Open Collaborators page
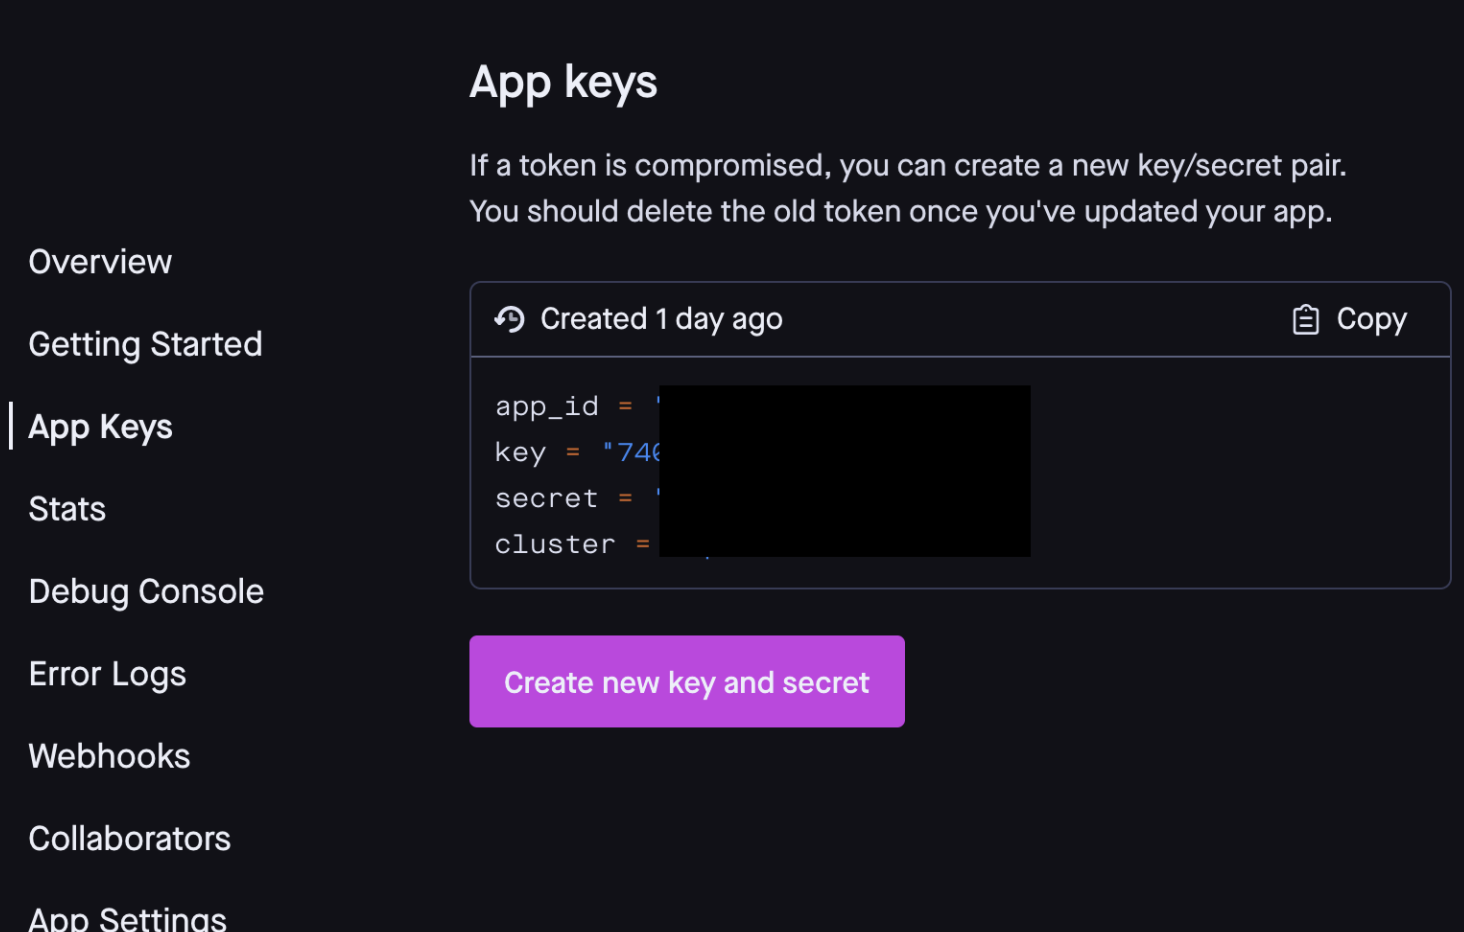This screenshot has height=932, width=1464. [x=130, y=838]
